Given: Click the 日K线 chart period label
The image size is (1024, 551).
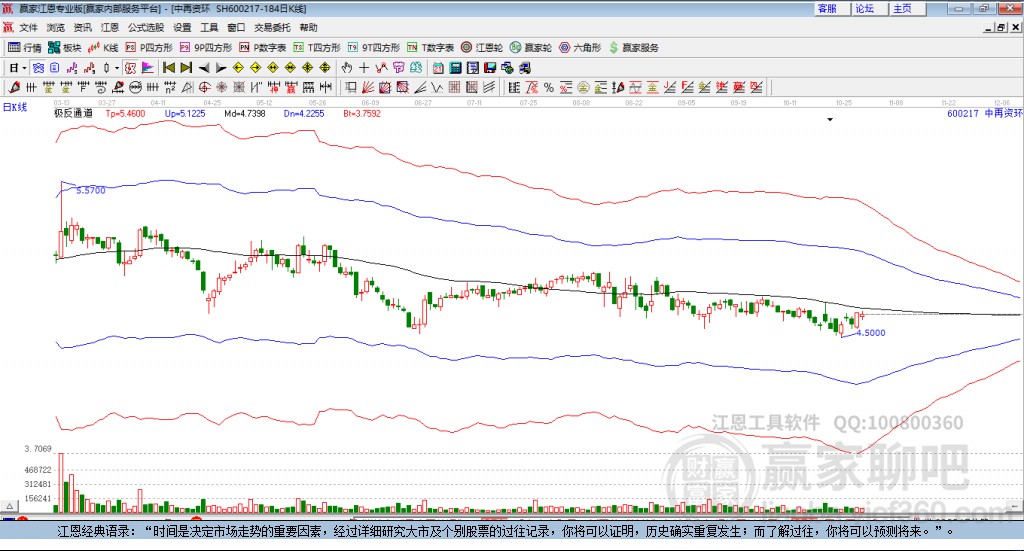Looking at the screenshot, I should (15, 107).
